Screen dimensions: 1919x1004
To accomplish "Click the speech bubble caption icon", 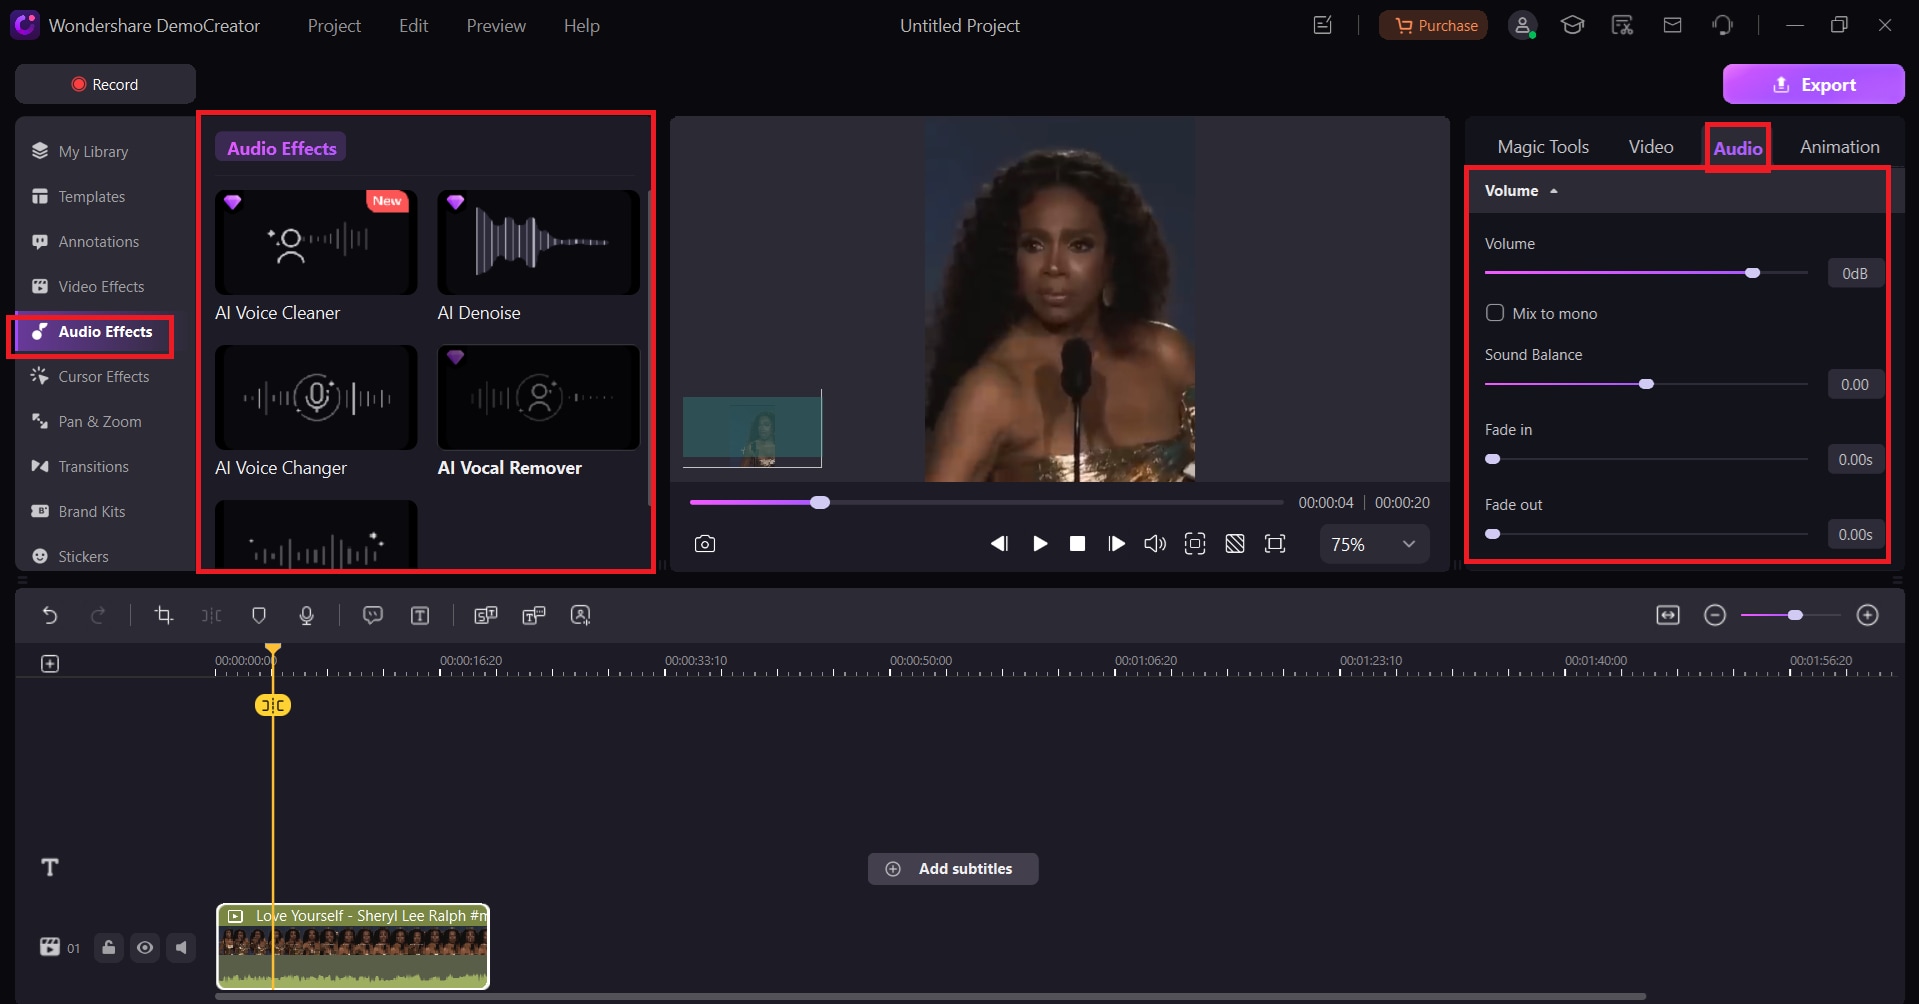I will click(x=373, y=615).
